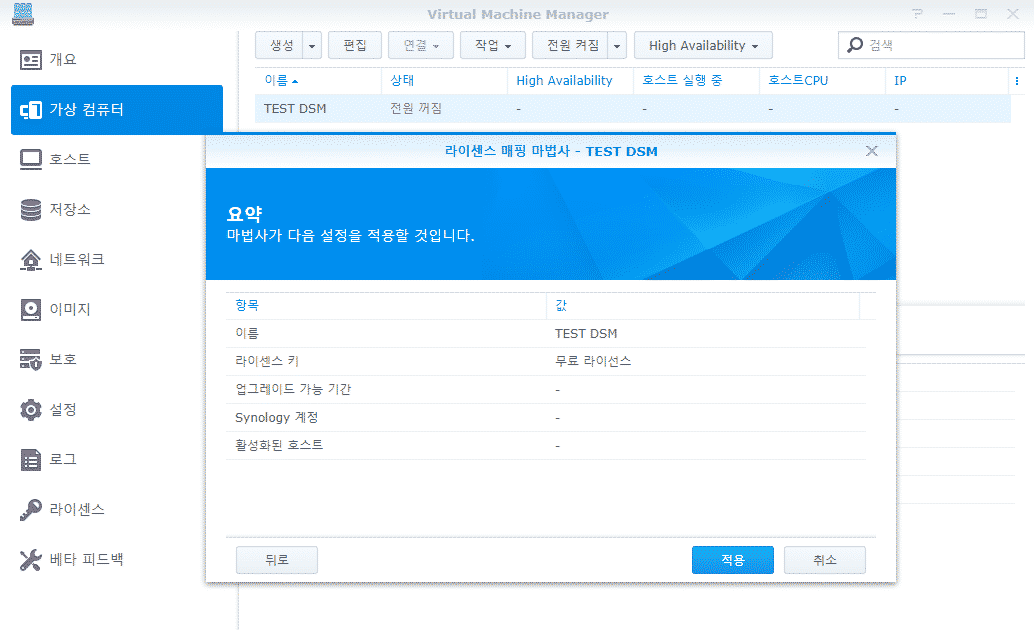Click the 활성화된 호스트 row
The height and width of the screenshot is (630, 1034).
(546, 445)
